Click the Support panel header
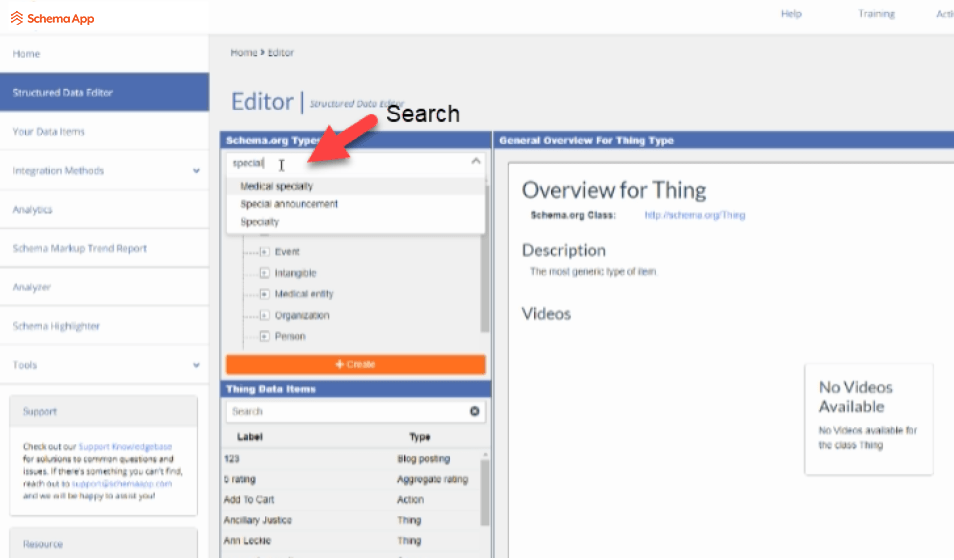The height and width of the screenshot is (560, 954). pos(103,411)
